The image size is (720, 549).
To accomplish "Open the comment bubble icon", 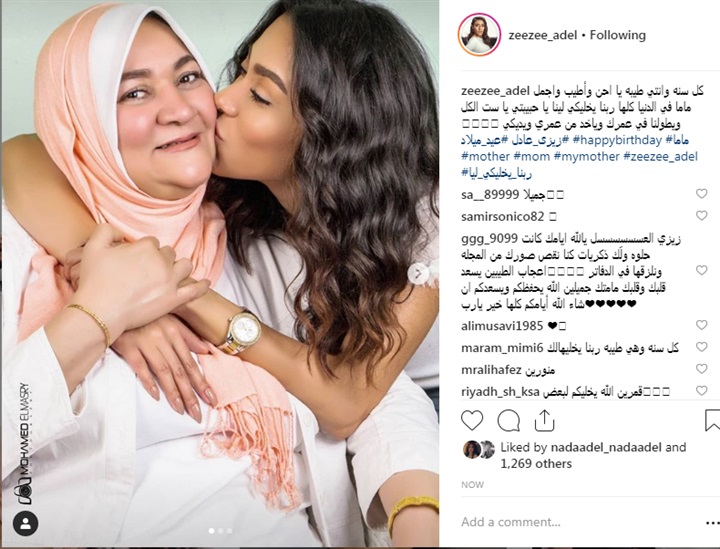I will tap(508, 420).
